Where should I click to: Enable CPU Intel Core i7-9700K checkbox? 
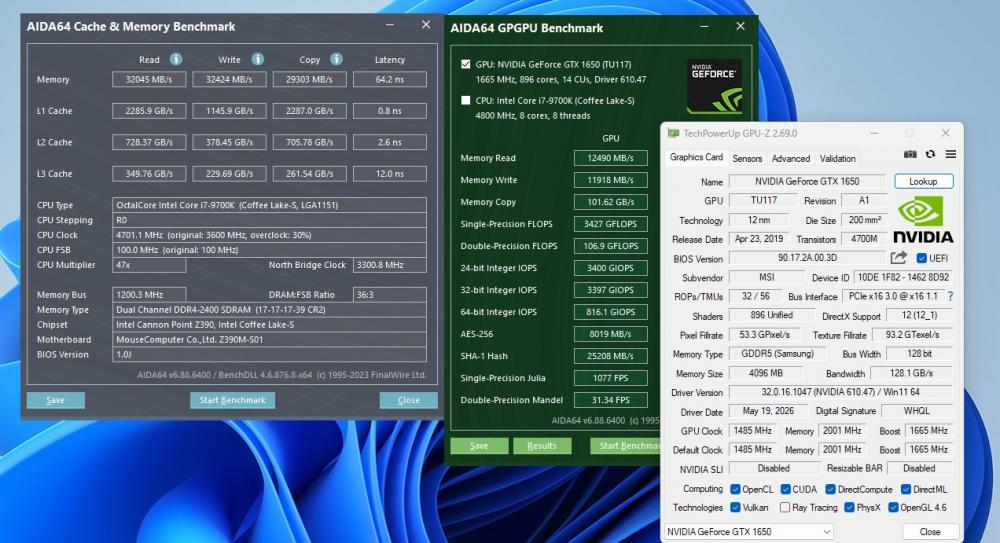pyautogui.click(x=466, y=100)
